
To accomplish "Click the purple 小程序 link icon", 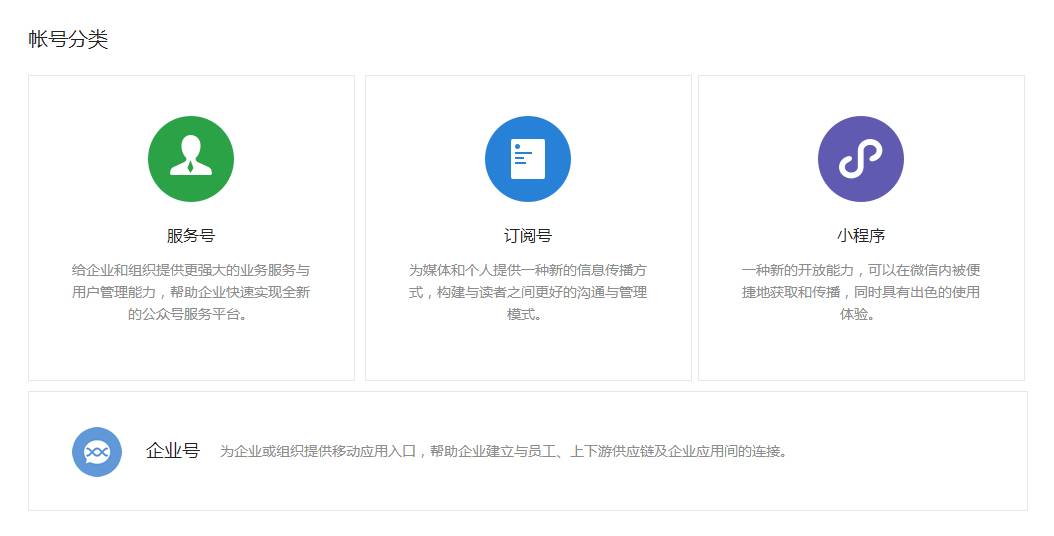I will pos(860,159).
